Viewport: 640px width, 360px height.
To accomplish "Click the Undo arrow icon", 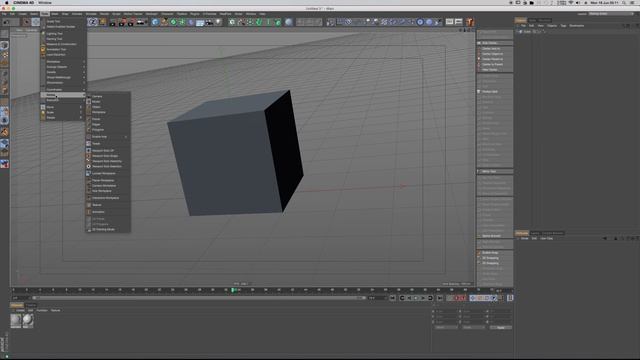I will 6,22.
